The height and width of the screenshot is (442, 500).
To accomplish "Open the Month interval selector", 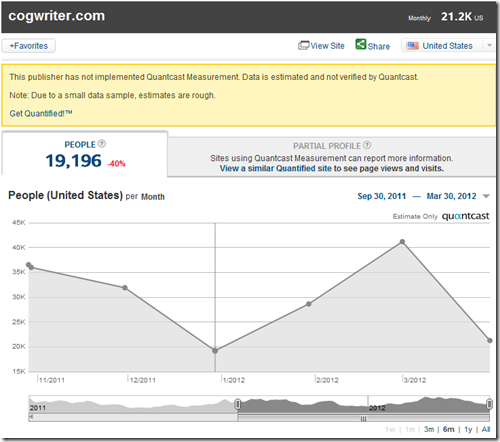I will [153, 197].
